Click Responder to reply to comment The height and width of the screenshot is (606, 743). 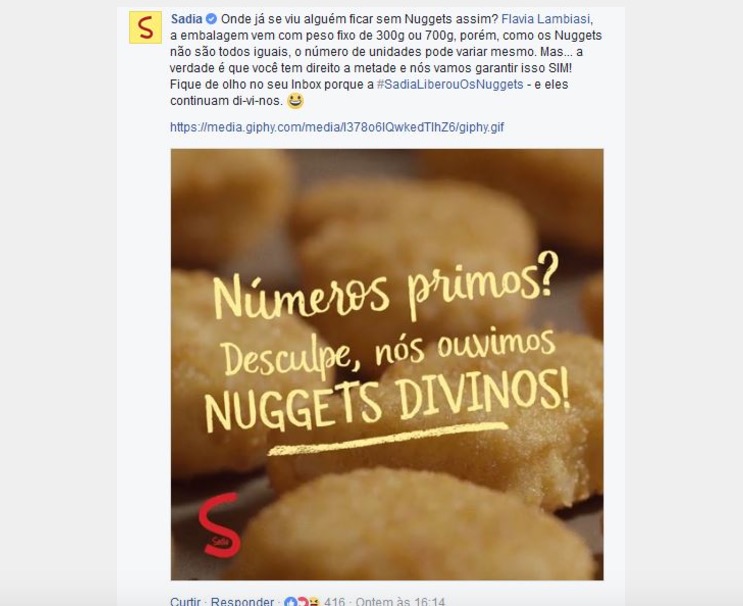242,602
